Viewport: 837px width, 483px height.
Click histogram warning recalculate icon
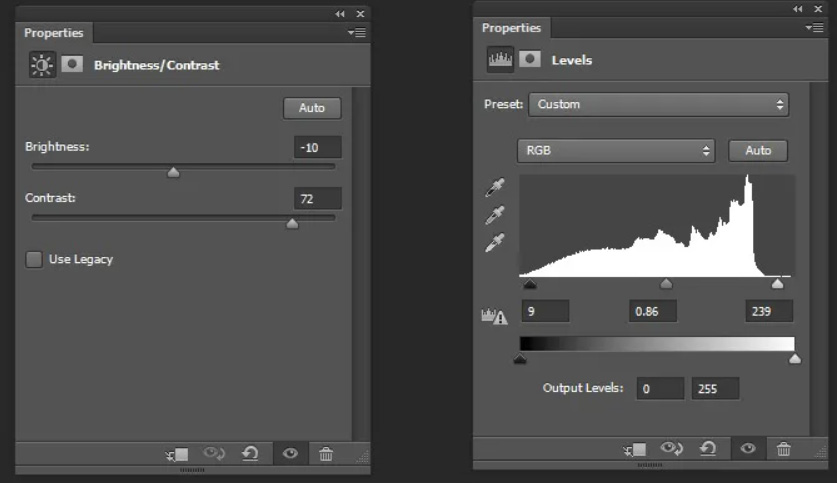pyautogui.click(x=494, y=316)
